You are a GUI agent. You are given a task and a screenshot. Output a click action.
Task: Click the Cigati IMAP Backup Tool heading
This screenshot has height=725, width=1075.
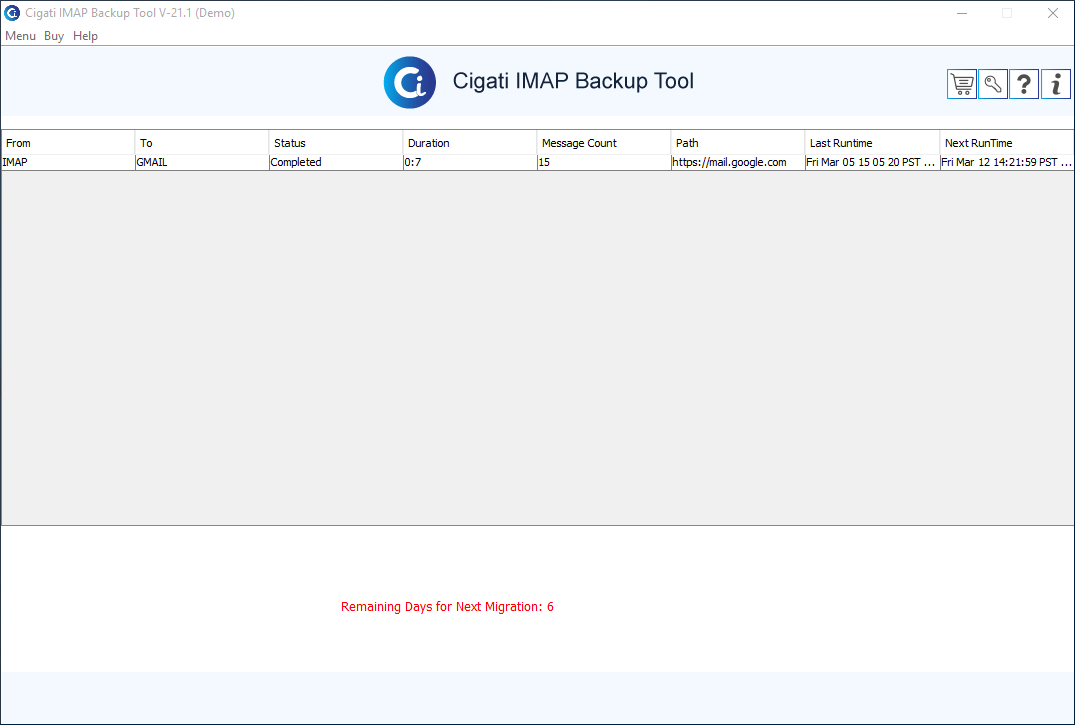(x=573, y=81)
